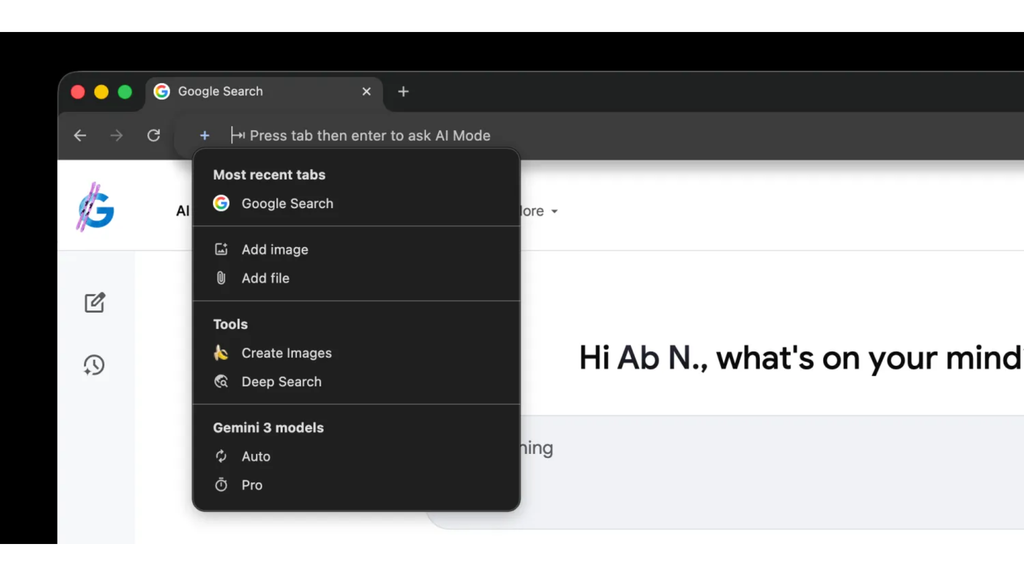This screenshot has width=1024, height=576.
Task: Choose Add file from the menu
Action: point(265,279)
